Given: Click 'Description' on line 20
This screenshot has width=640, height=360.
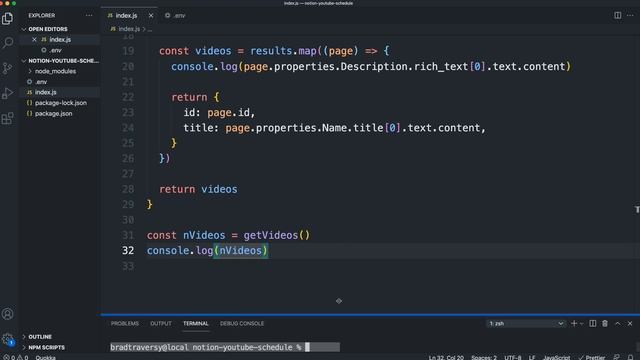Looking at the screenshot, I should 374,67.
